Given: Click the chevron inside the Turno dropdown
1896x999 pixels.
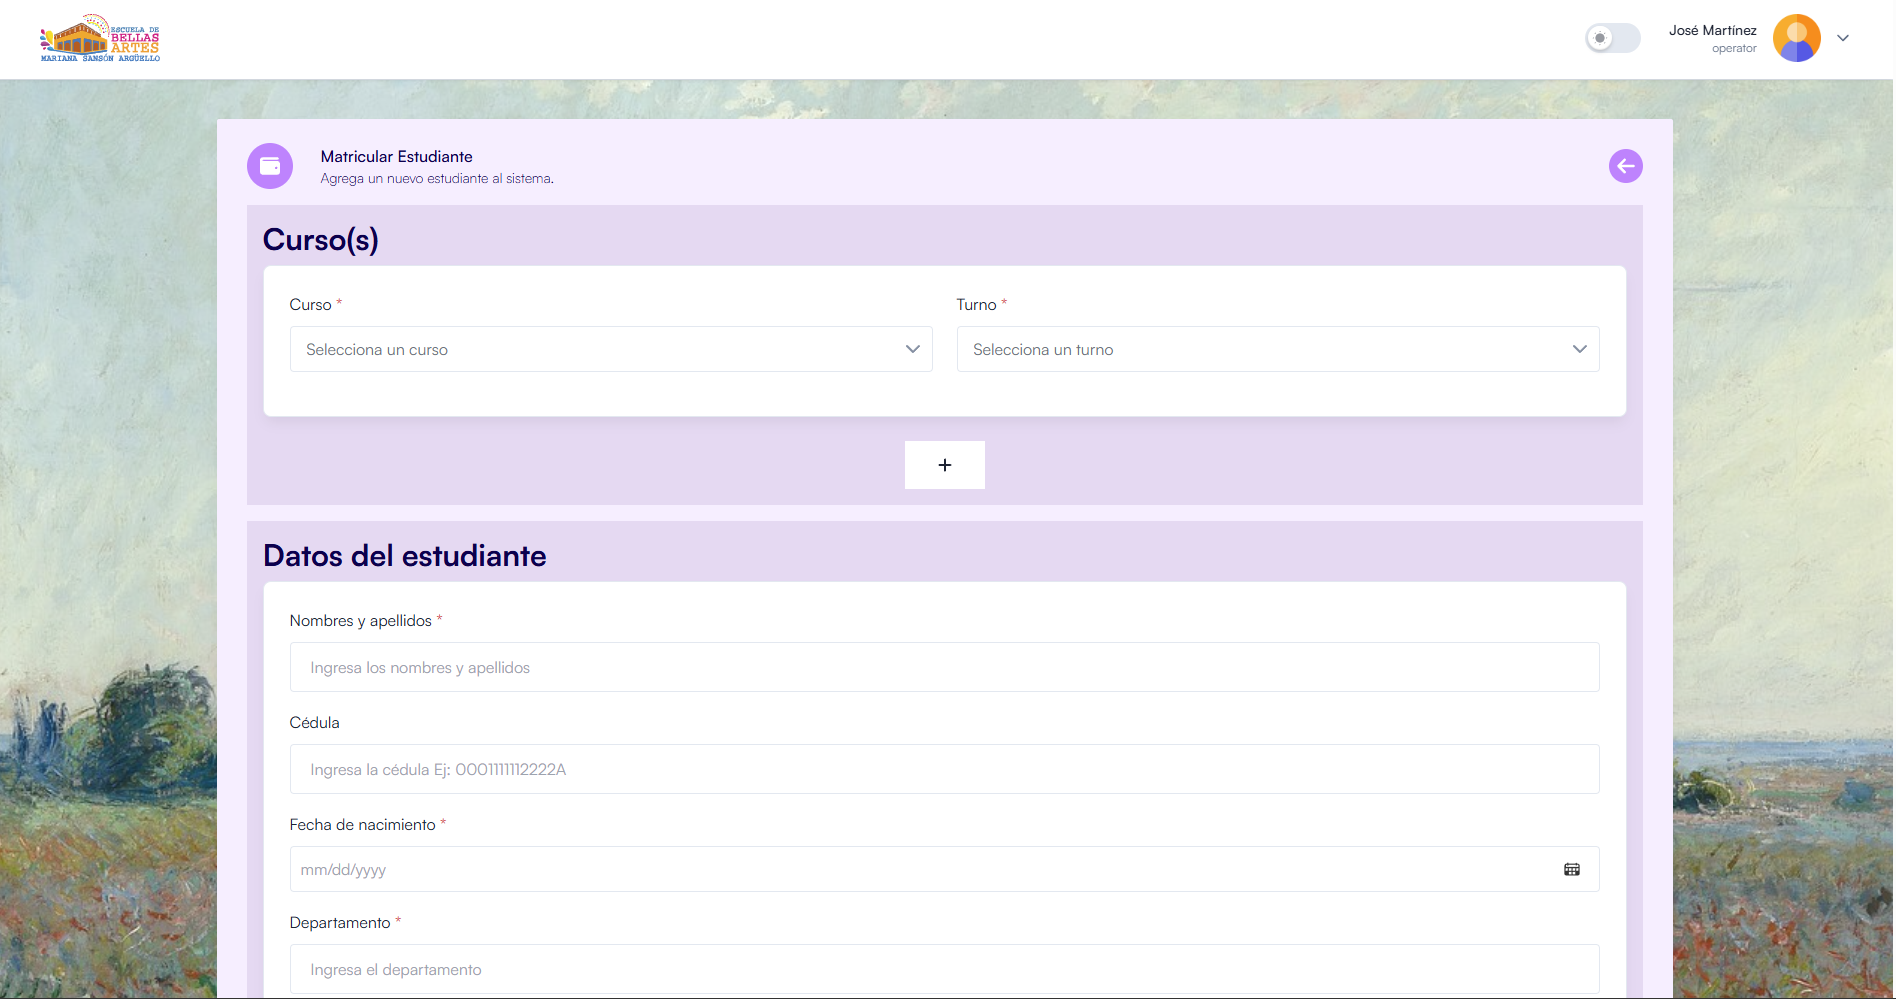Looking at the screenshot, I should 1579,349.
